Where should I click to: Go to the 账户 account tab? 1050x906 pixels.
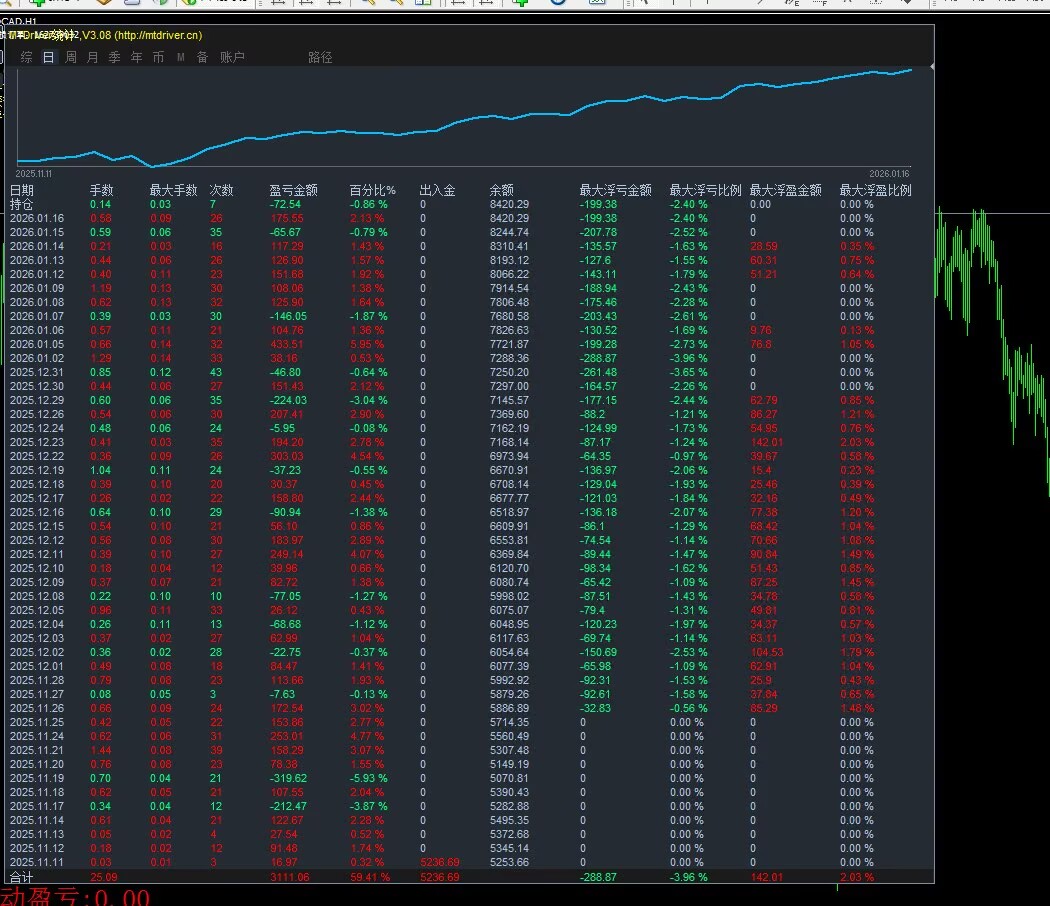pyautogui.click(x=233, y=57)
